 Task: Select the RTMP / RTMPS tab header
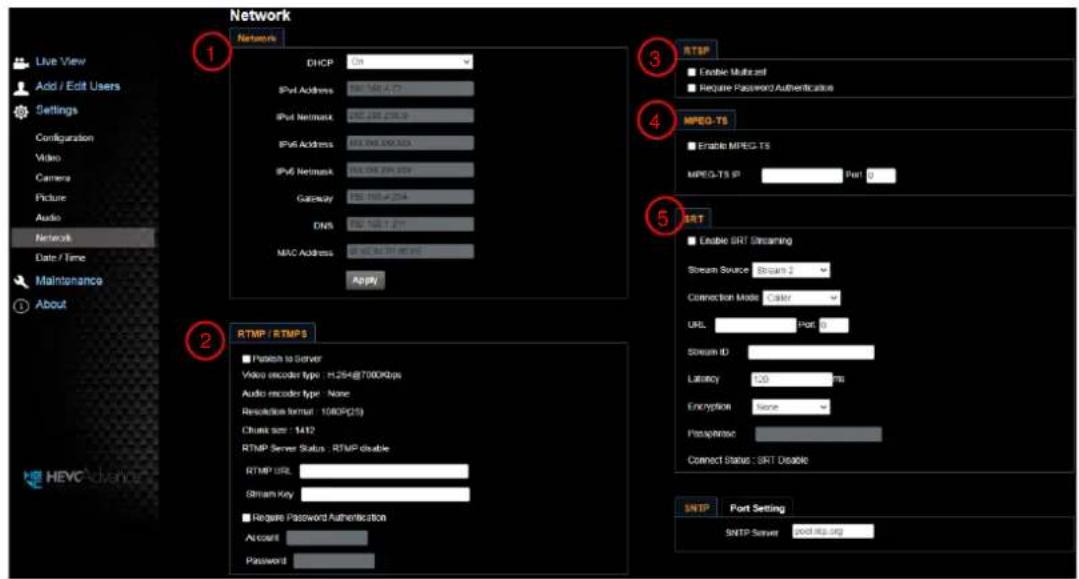[x=273, y=333]
